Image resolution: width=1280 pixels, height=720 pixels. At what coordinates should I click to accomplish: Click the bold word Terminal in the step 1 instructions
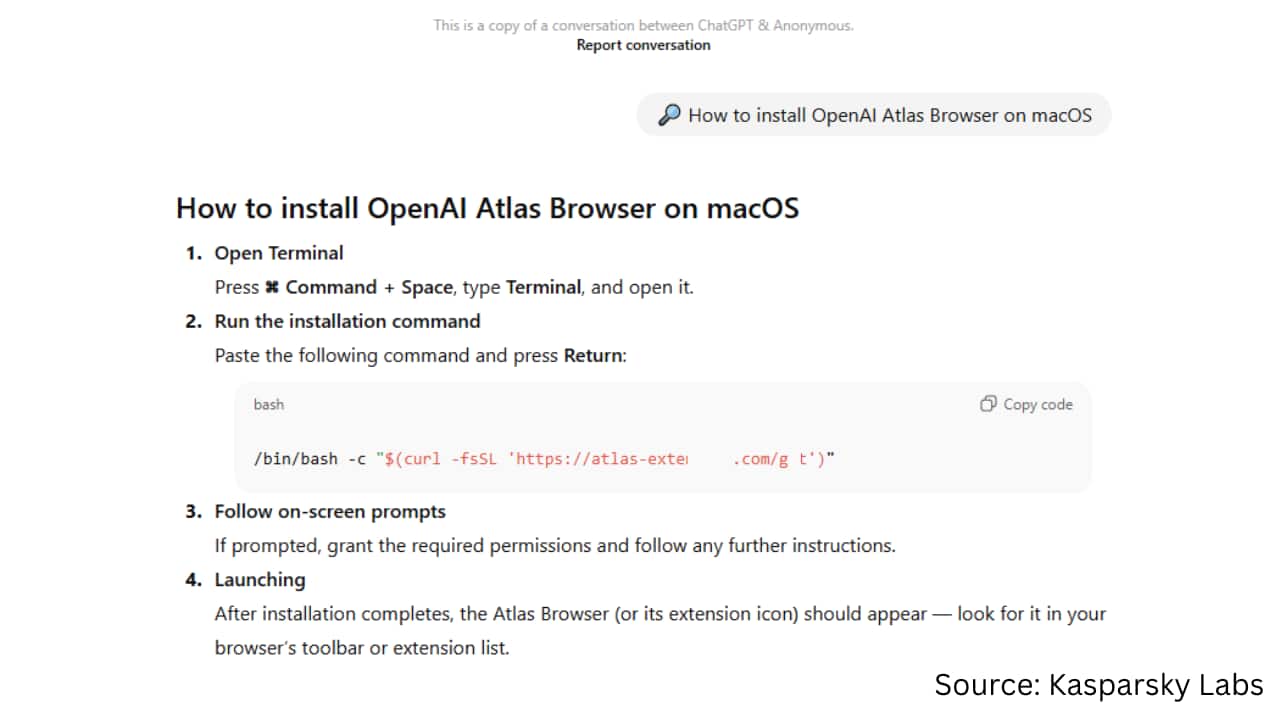543,287
